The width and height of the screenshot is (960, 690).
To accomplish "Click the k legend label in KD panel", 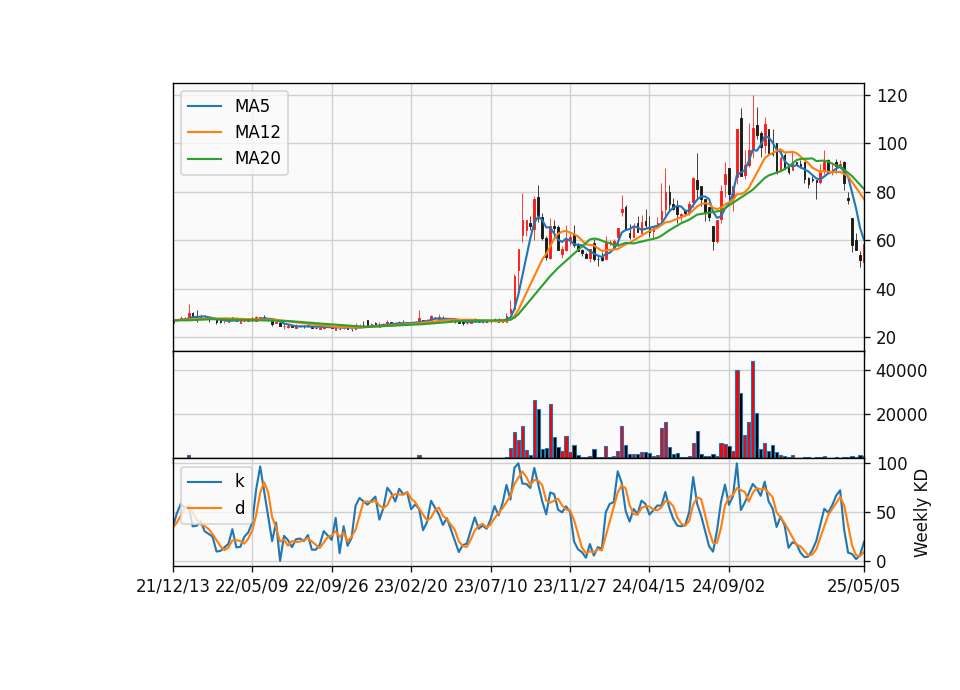I will 239,481.
